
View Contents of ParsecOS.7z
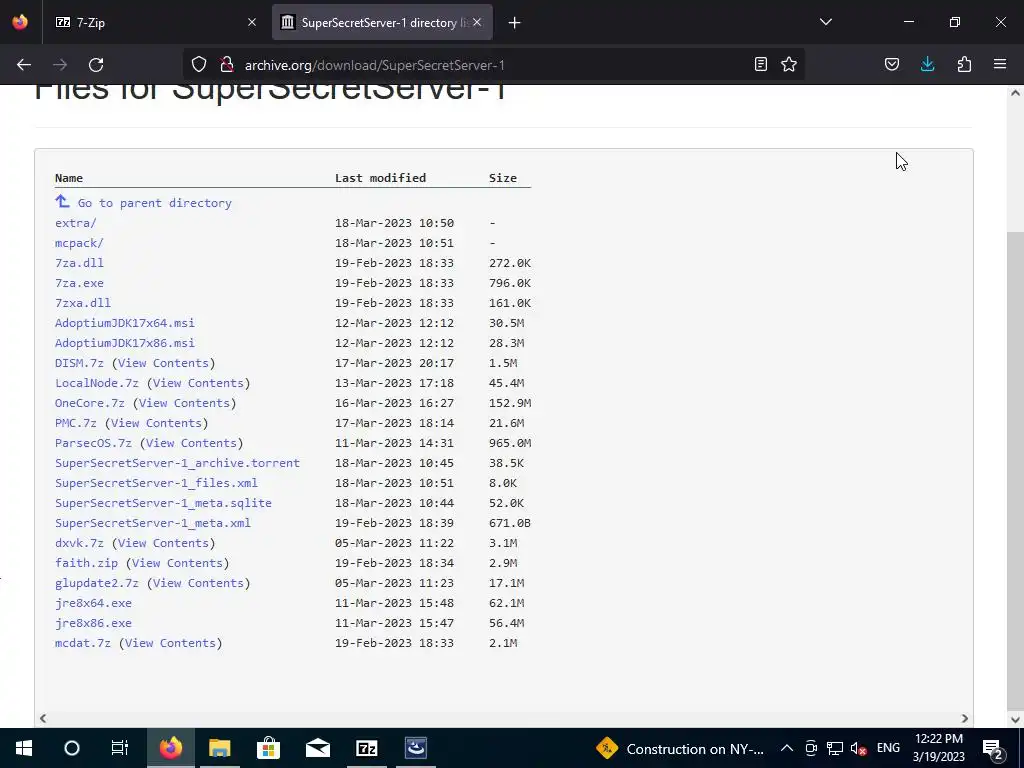coord(191,443)
